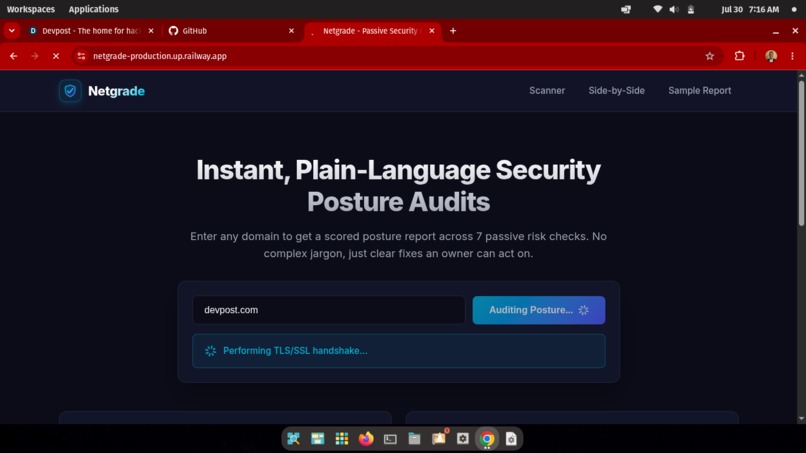Screen dimensions: 806x453
Task: Click the Google Chrome icon in dock
Action: [x=487, y=439]
